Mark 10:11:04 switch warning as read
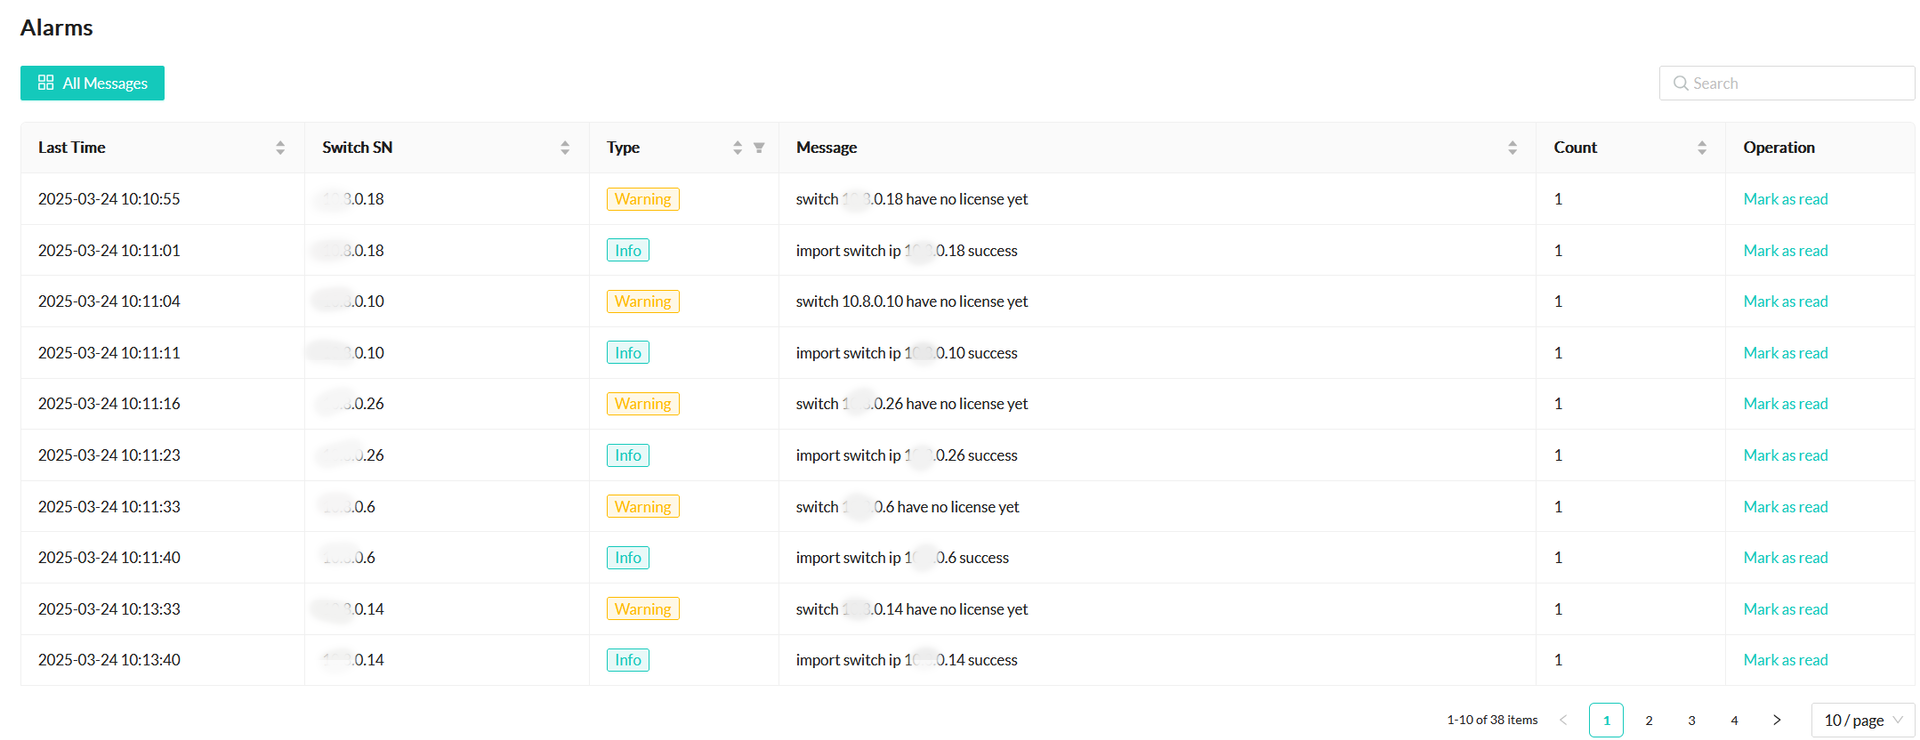Viewport: 1920px width, 740px height. pos(1785,301)
